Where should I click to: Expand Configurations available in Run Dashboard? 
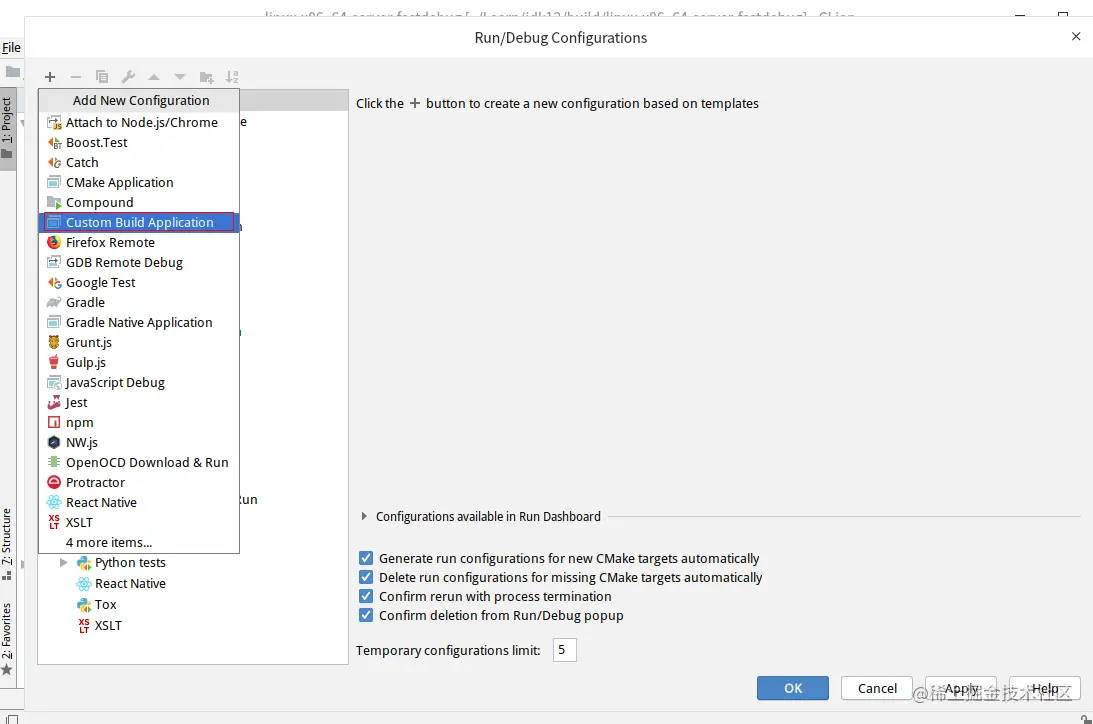point(364,516)
